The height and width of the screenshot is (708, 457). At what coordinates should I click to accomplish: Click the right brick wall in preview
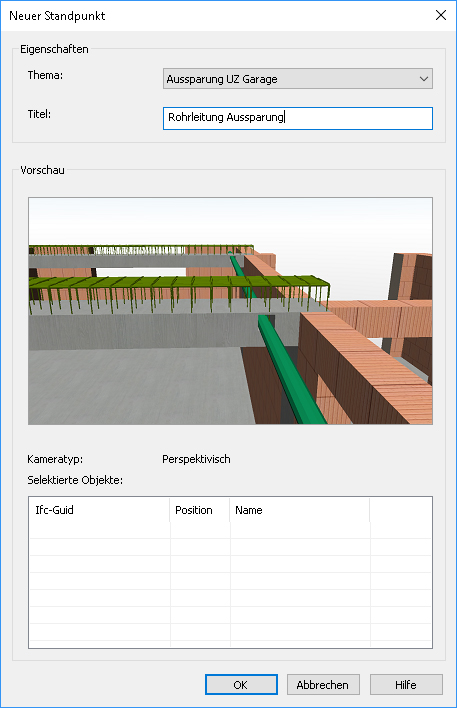(366, 370)
